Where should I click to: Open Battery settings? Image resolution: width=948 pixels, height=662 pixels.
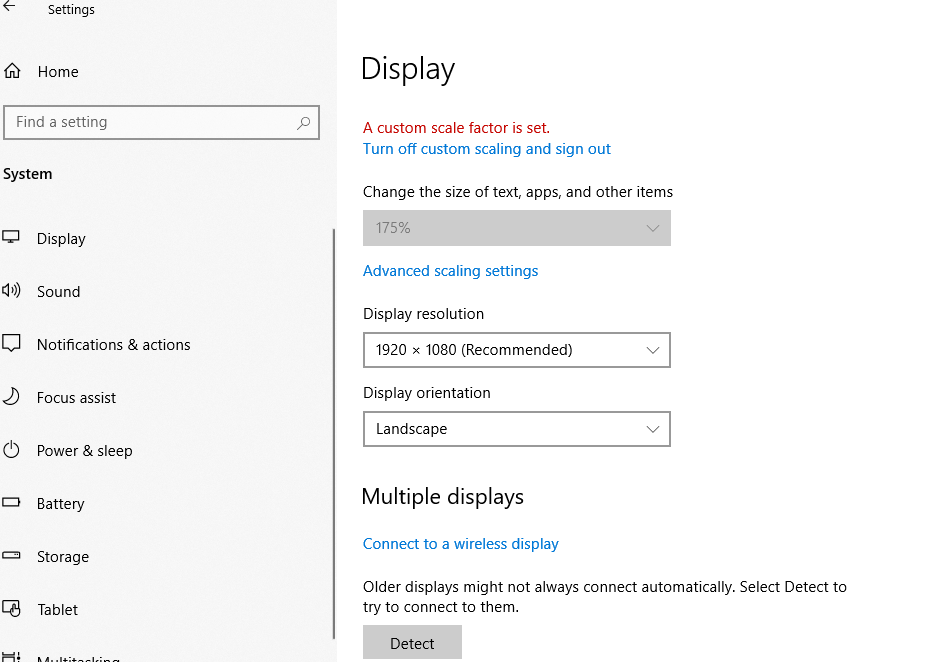click(60, 504)
